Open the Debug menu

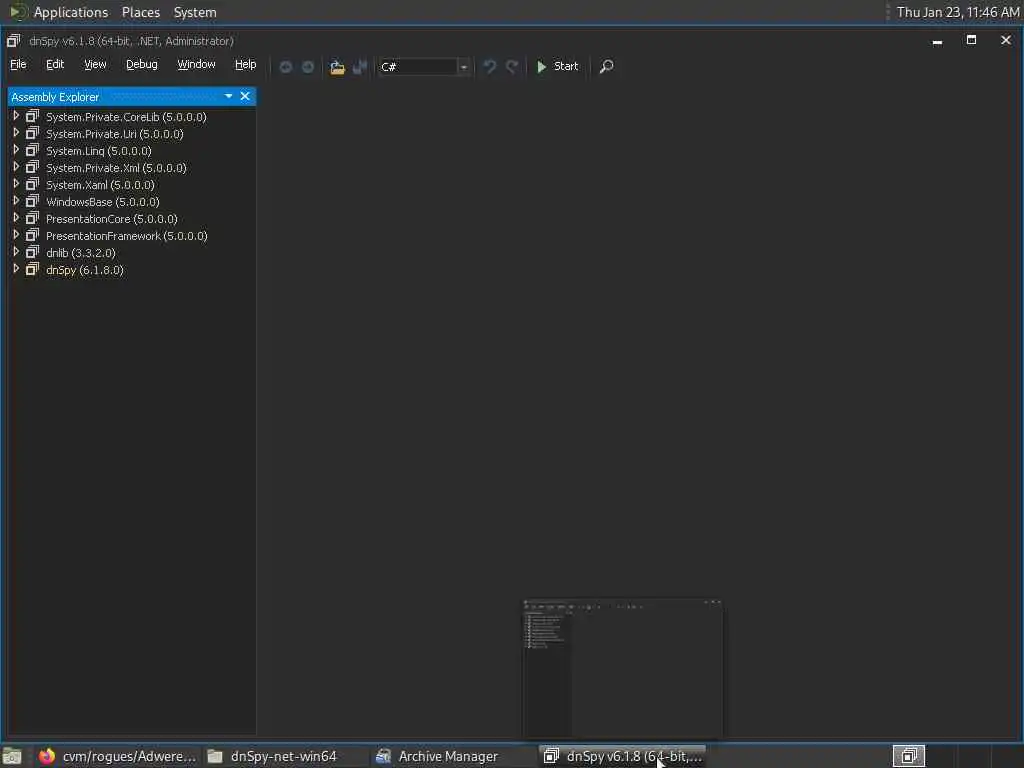(x=142, y=64)
